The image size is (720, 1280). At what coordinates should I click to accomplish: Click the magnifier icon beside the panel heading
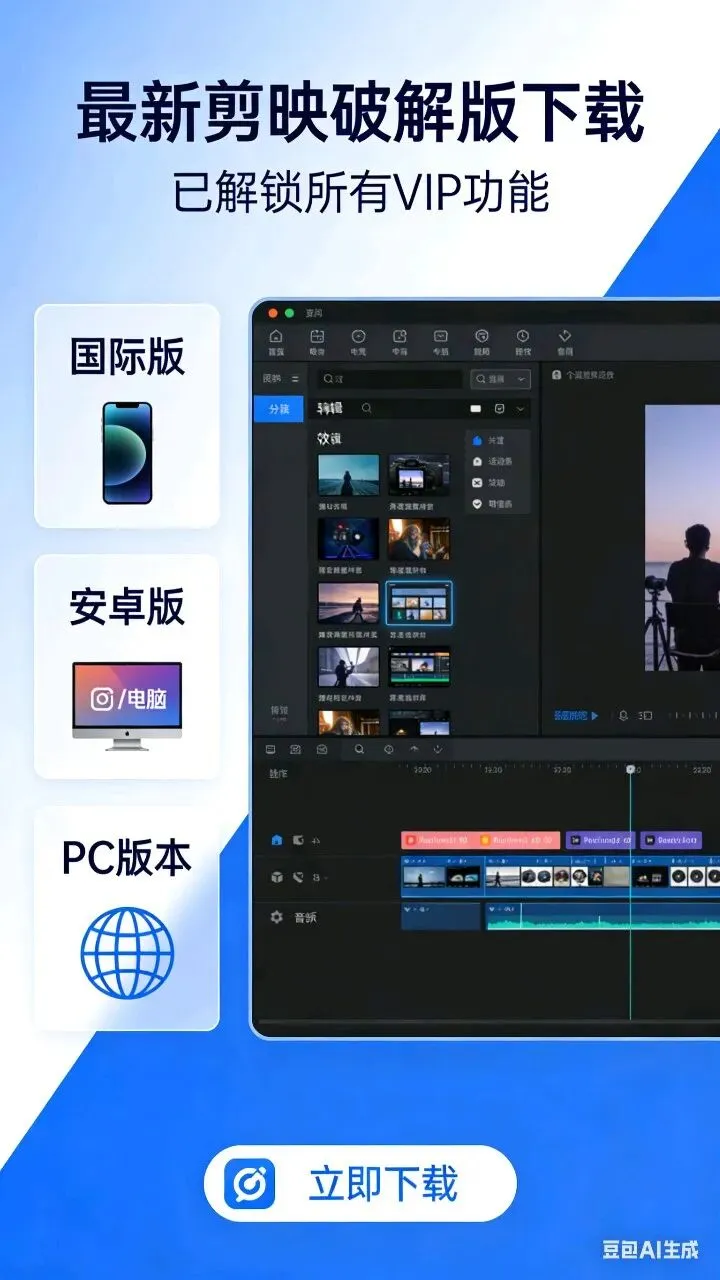click(367, 409)
